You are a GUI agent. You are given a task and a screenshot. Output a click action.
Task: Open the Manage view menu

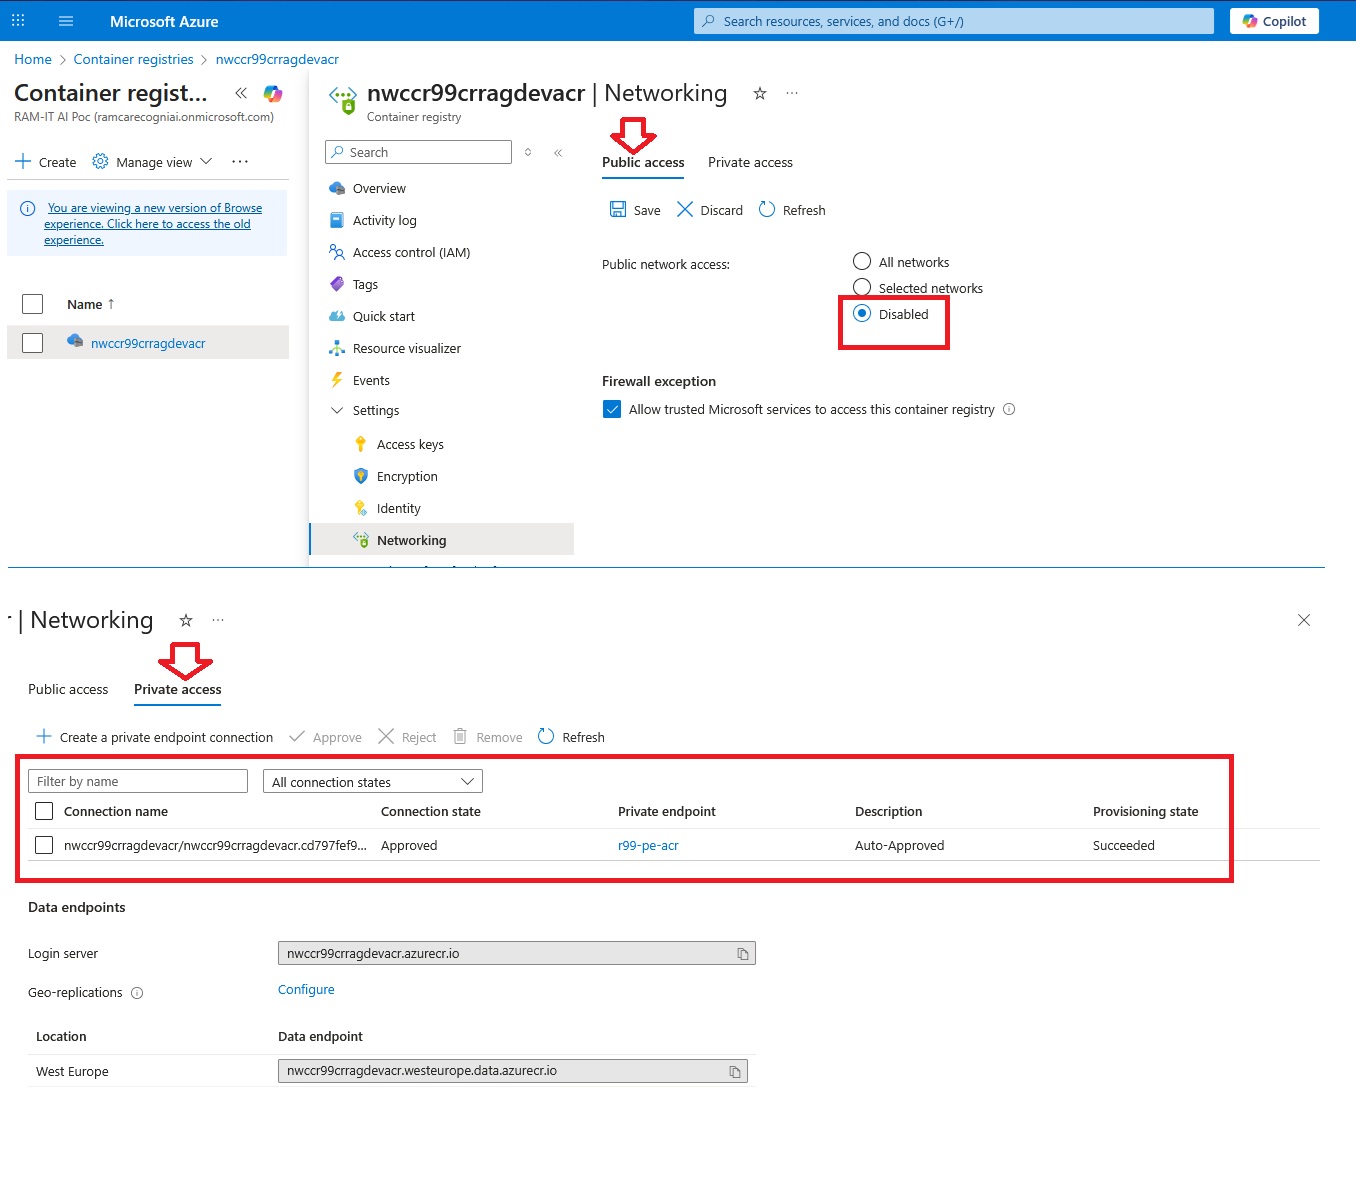151,161
